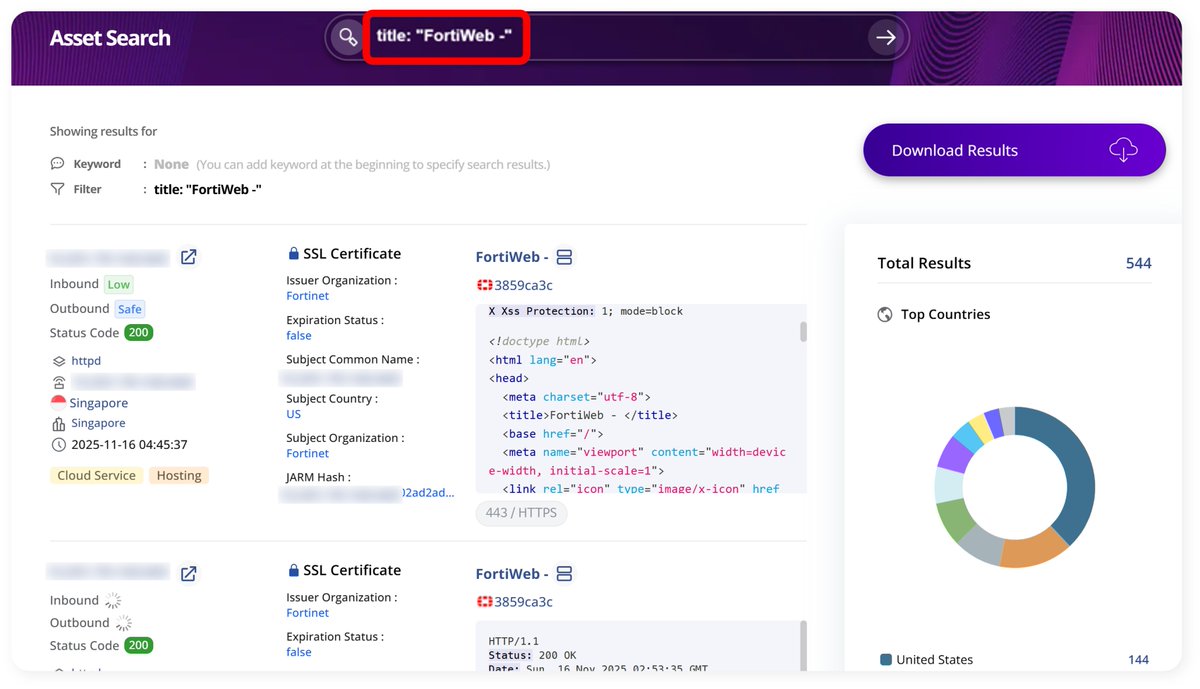
Task: Click the layers icon beside httpd
Action: (58, 361)
